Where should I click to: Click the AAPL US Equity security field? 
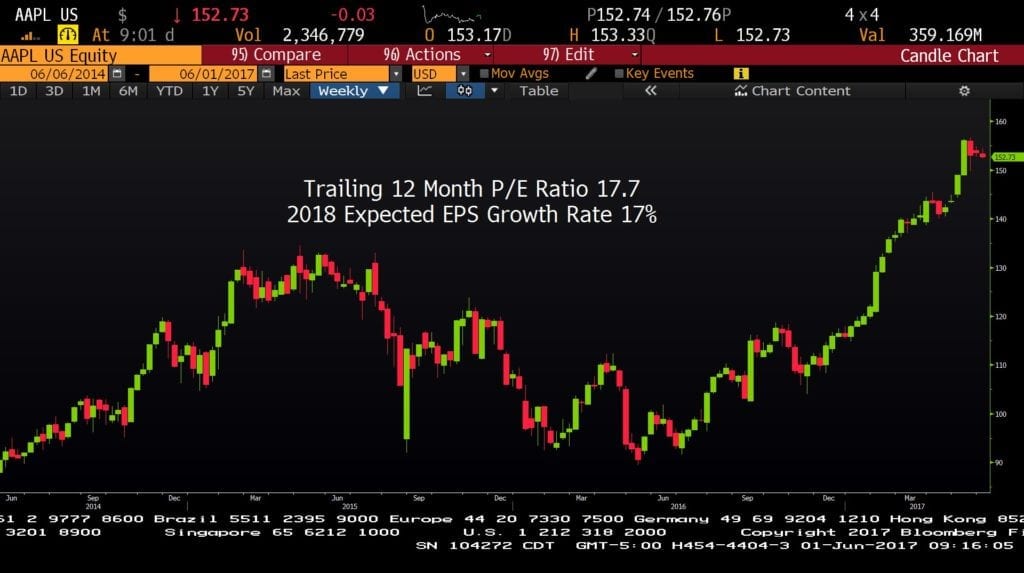[101, 56]
